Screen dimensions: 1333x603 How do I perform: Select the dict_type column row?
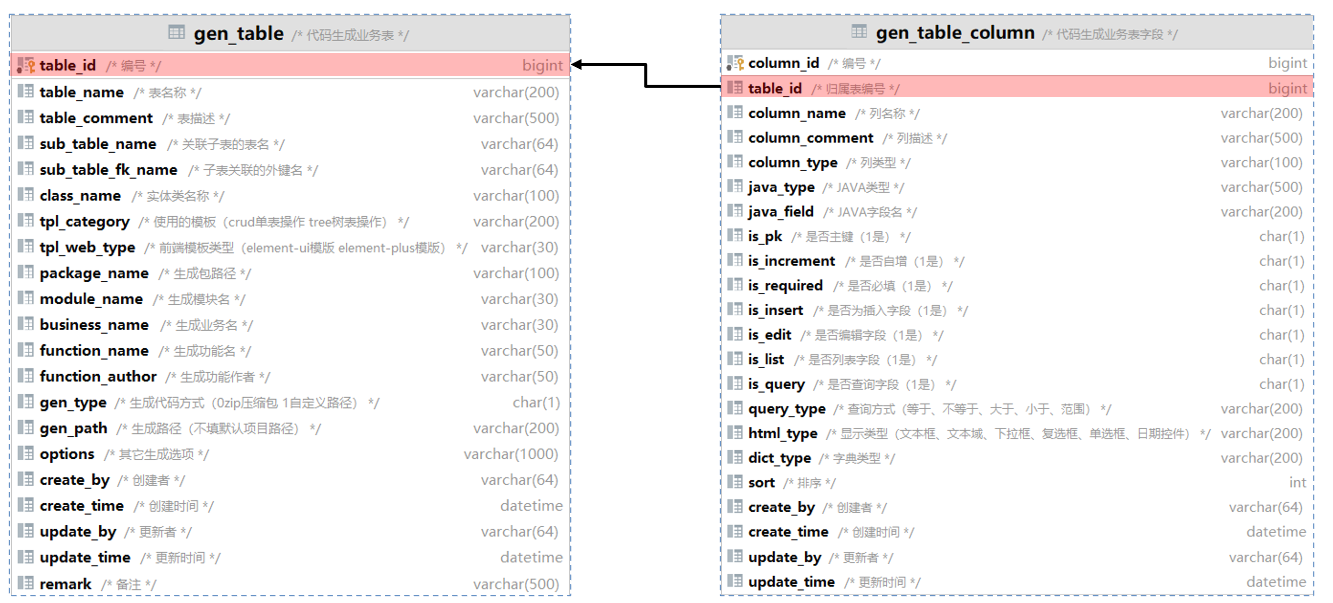click(x=1015, y=458)
